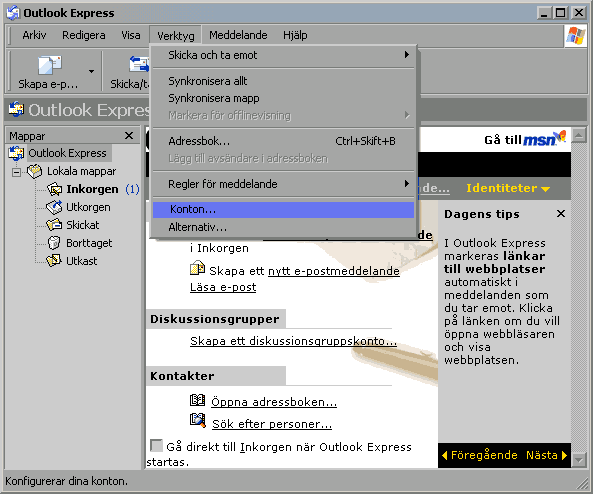Click the Outlook Express title bar icon

pos(13,13)
